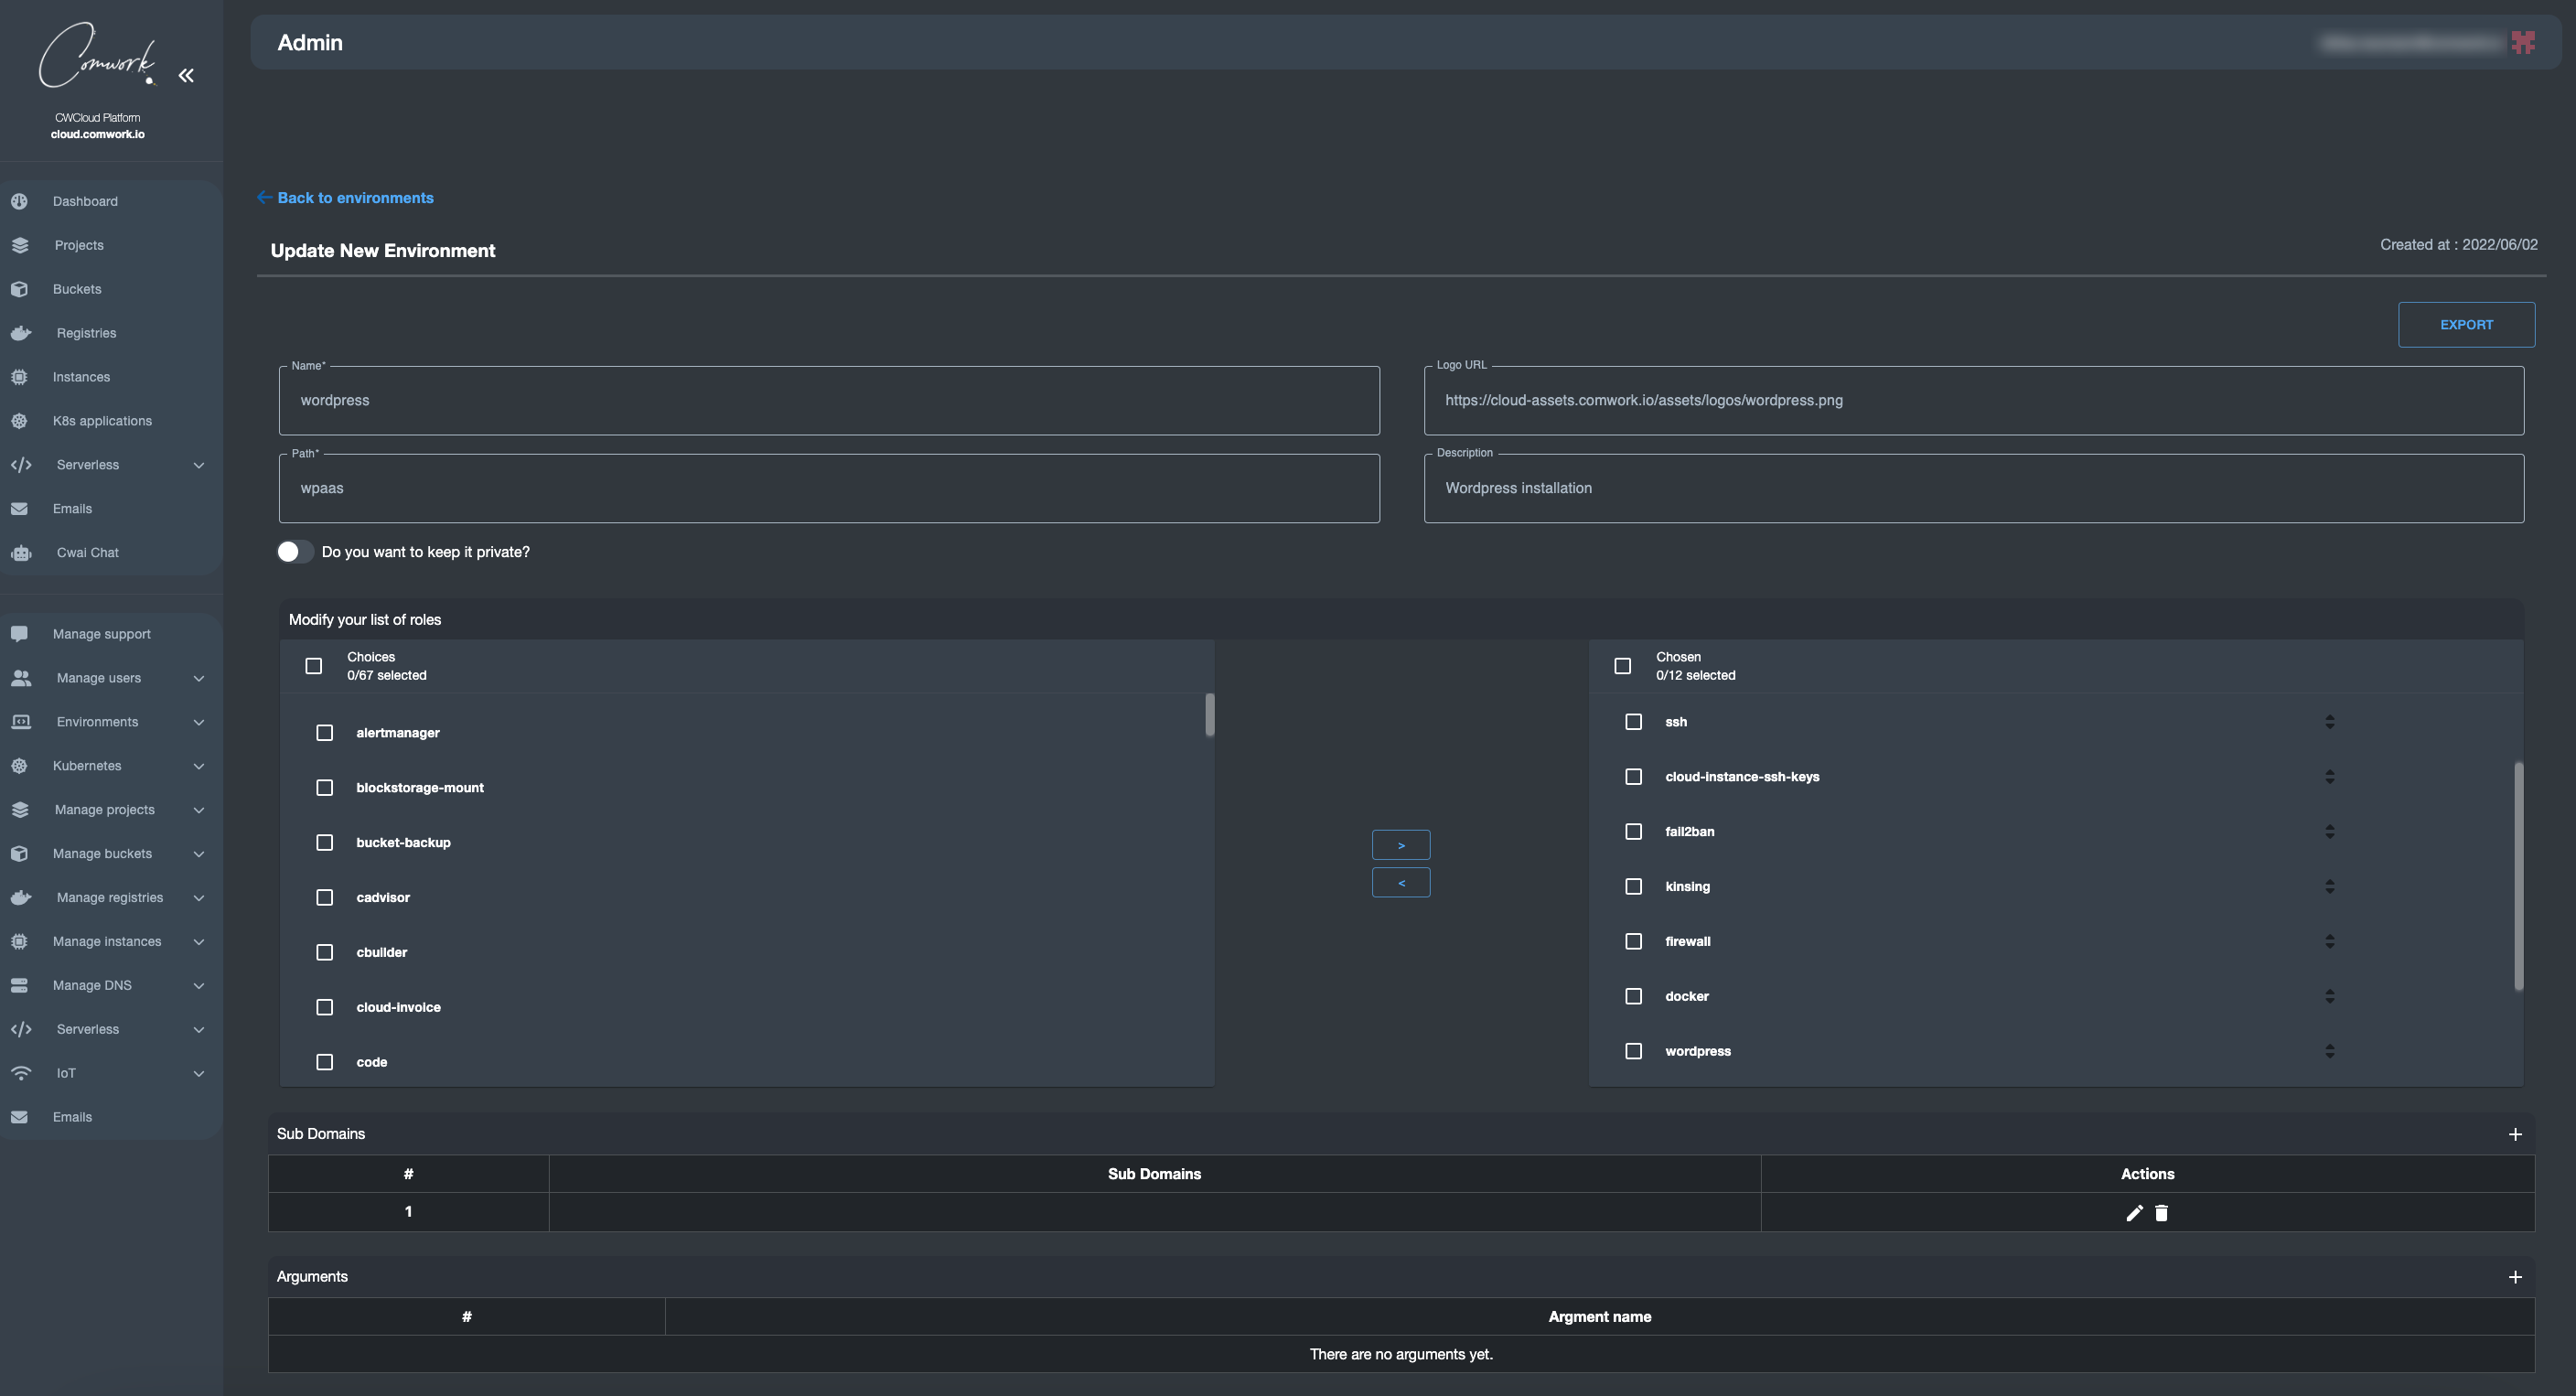
Task: Click the Kubernetes helm wheel icon
Action: pyautogui.click(x=19, y=766)
